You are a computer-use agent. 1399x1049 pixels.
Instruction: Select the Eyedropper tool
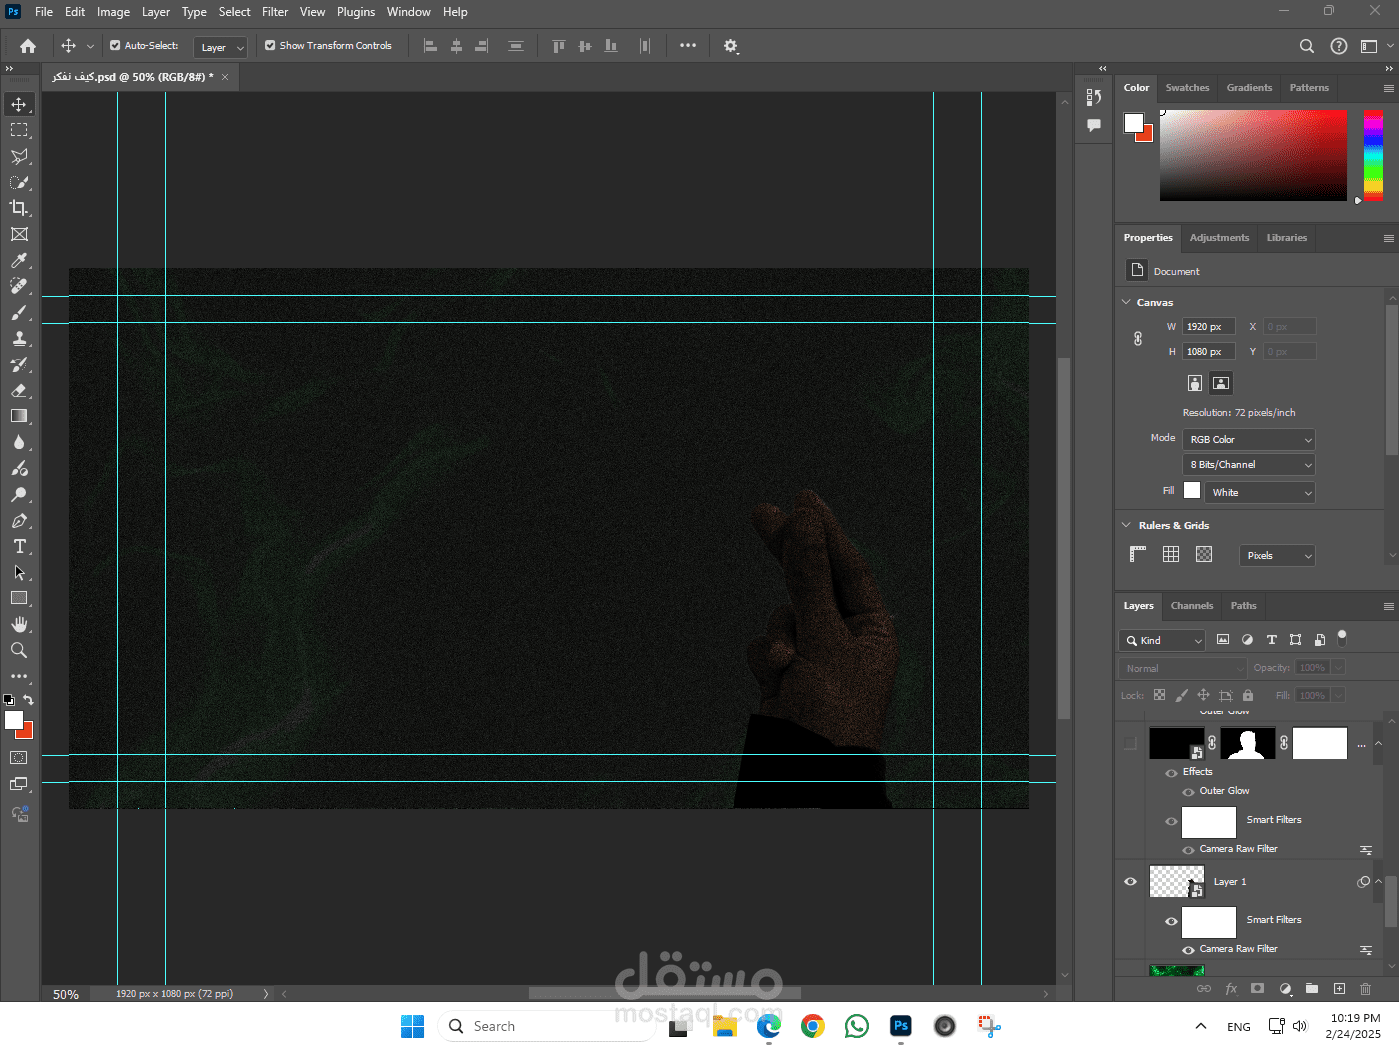click(x=19, y=260)
